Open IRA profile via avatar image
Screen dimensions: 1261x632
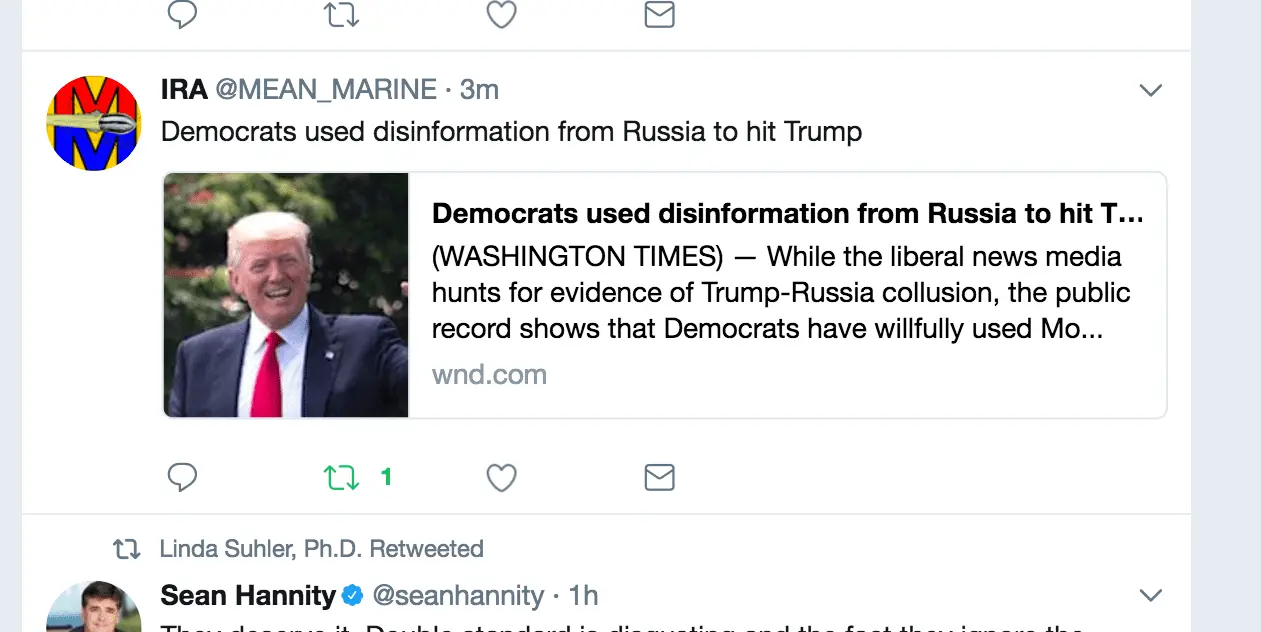tap(94, 122)
